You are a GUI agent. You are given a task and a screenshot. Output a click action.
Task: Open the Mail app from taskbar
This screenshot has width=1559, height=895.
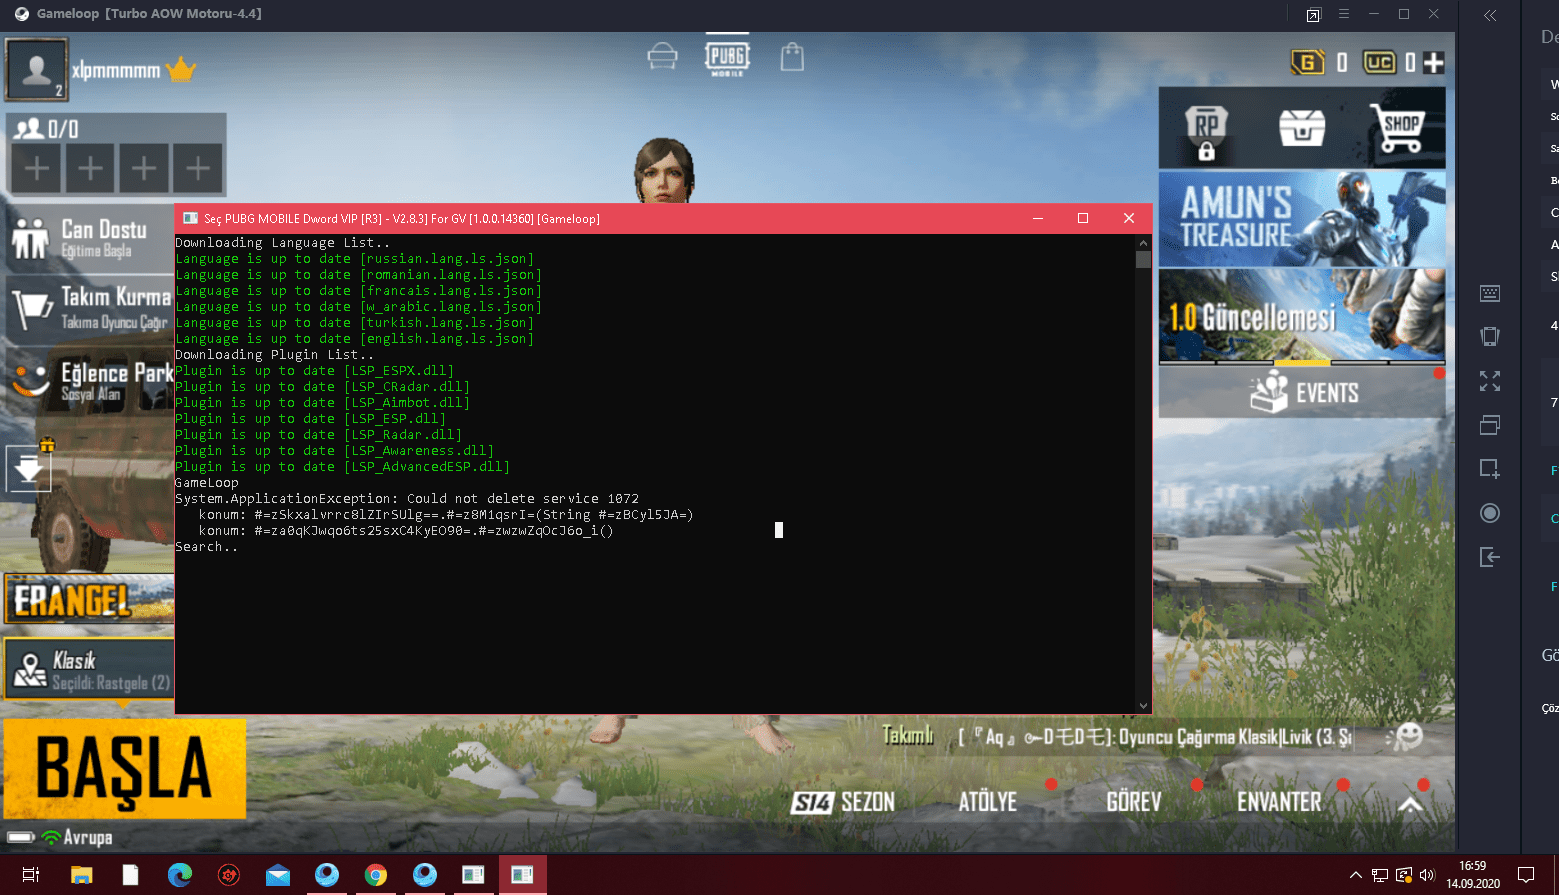[x=278, y=875]
